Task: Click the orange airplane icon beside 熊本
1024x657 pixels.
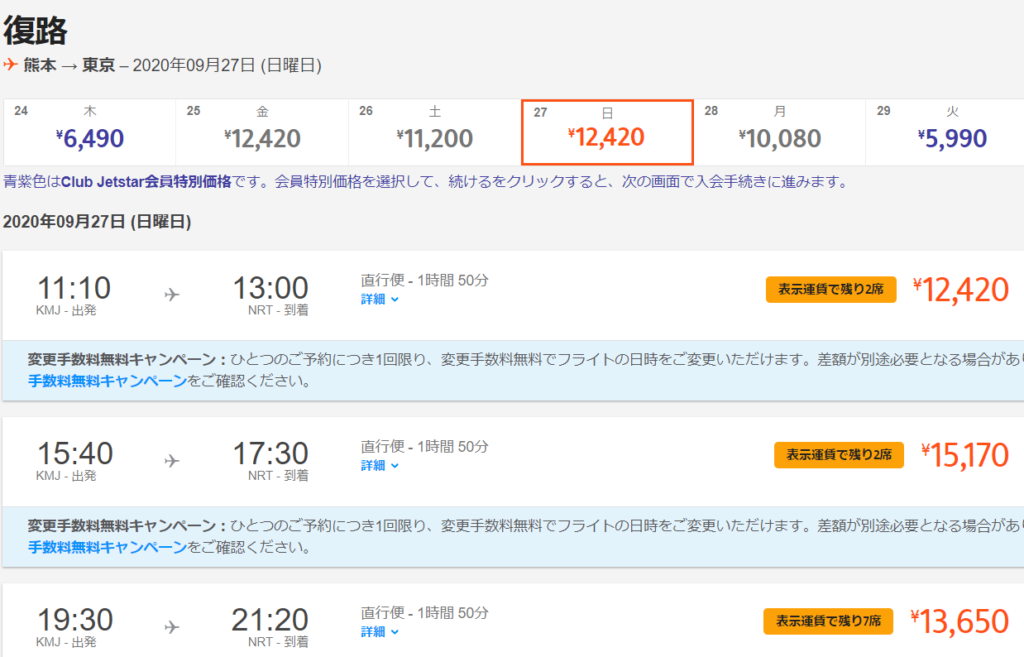Action: 11,65
